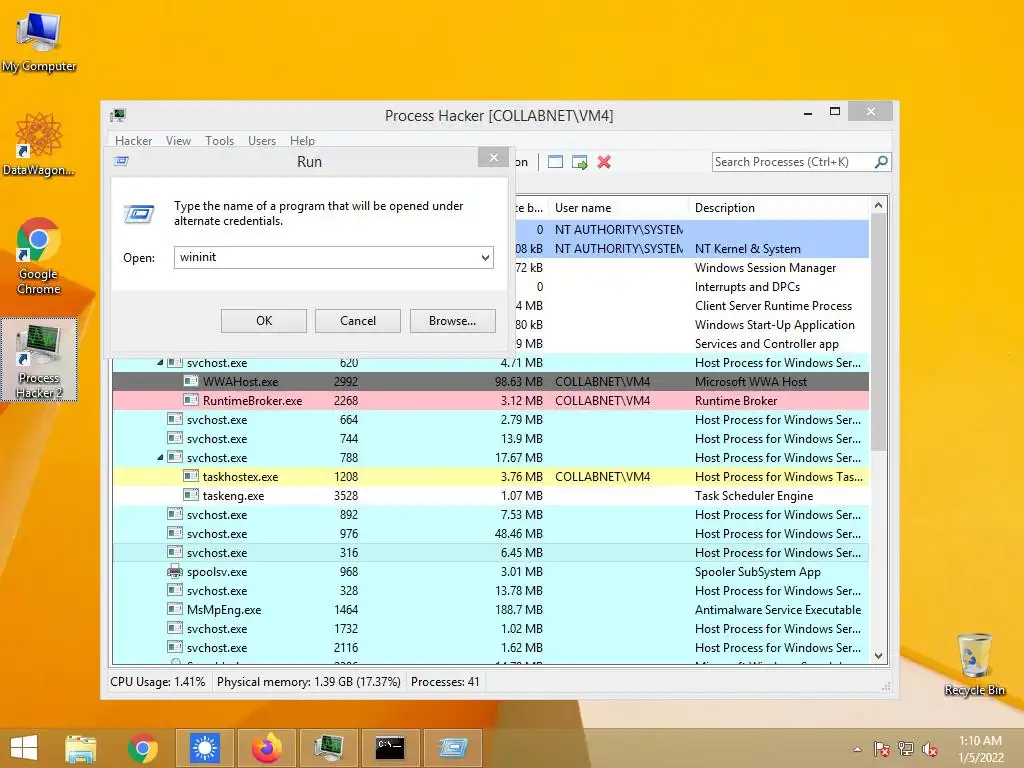Screen dimensions: 1024x768
Task: Collapse the svchost.exe 788 tree node
Action: pos(160,458)
